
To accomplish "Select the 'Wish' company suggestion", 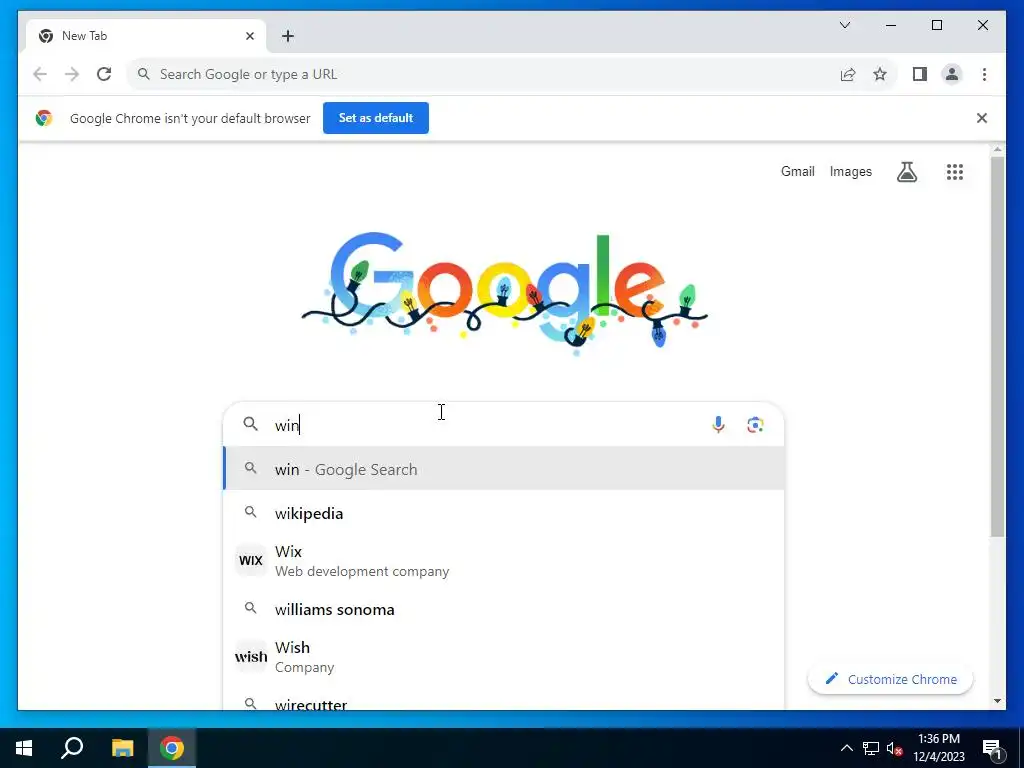I will (x=504, y=657).
